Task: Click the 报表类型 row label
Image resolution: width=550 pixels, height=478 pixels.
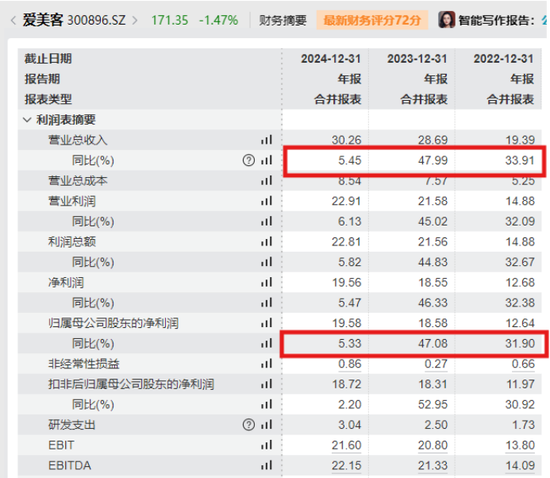Action: (x=48, y=99)
